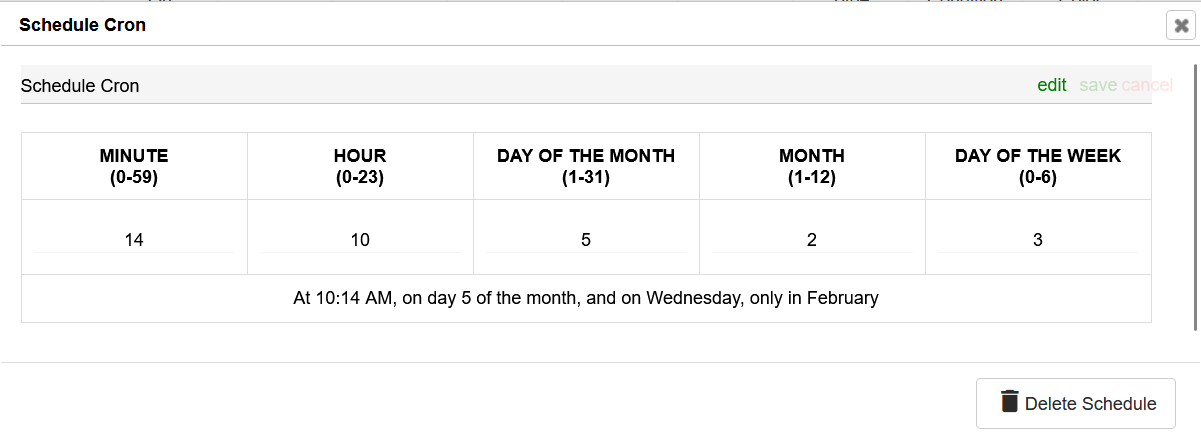This screenshot has height=447, width=1201.
Task: Select the month field showing 2
Action: (x=812, y=240)
